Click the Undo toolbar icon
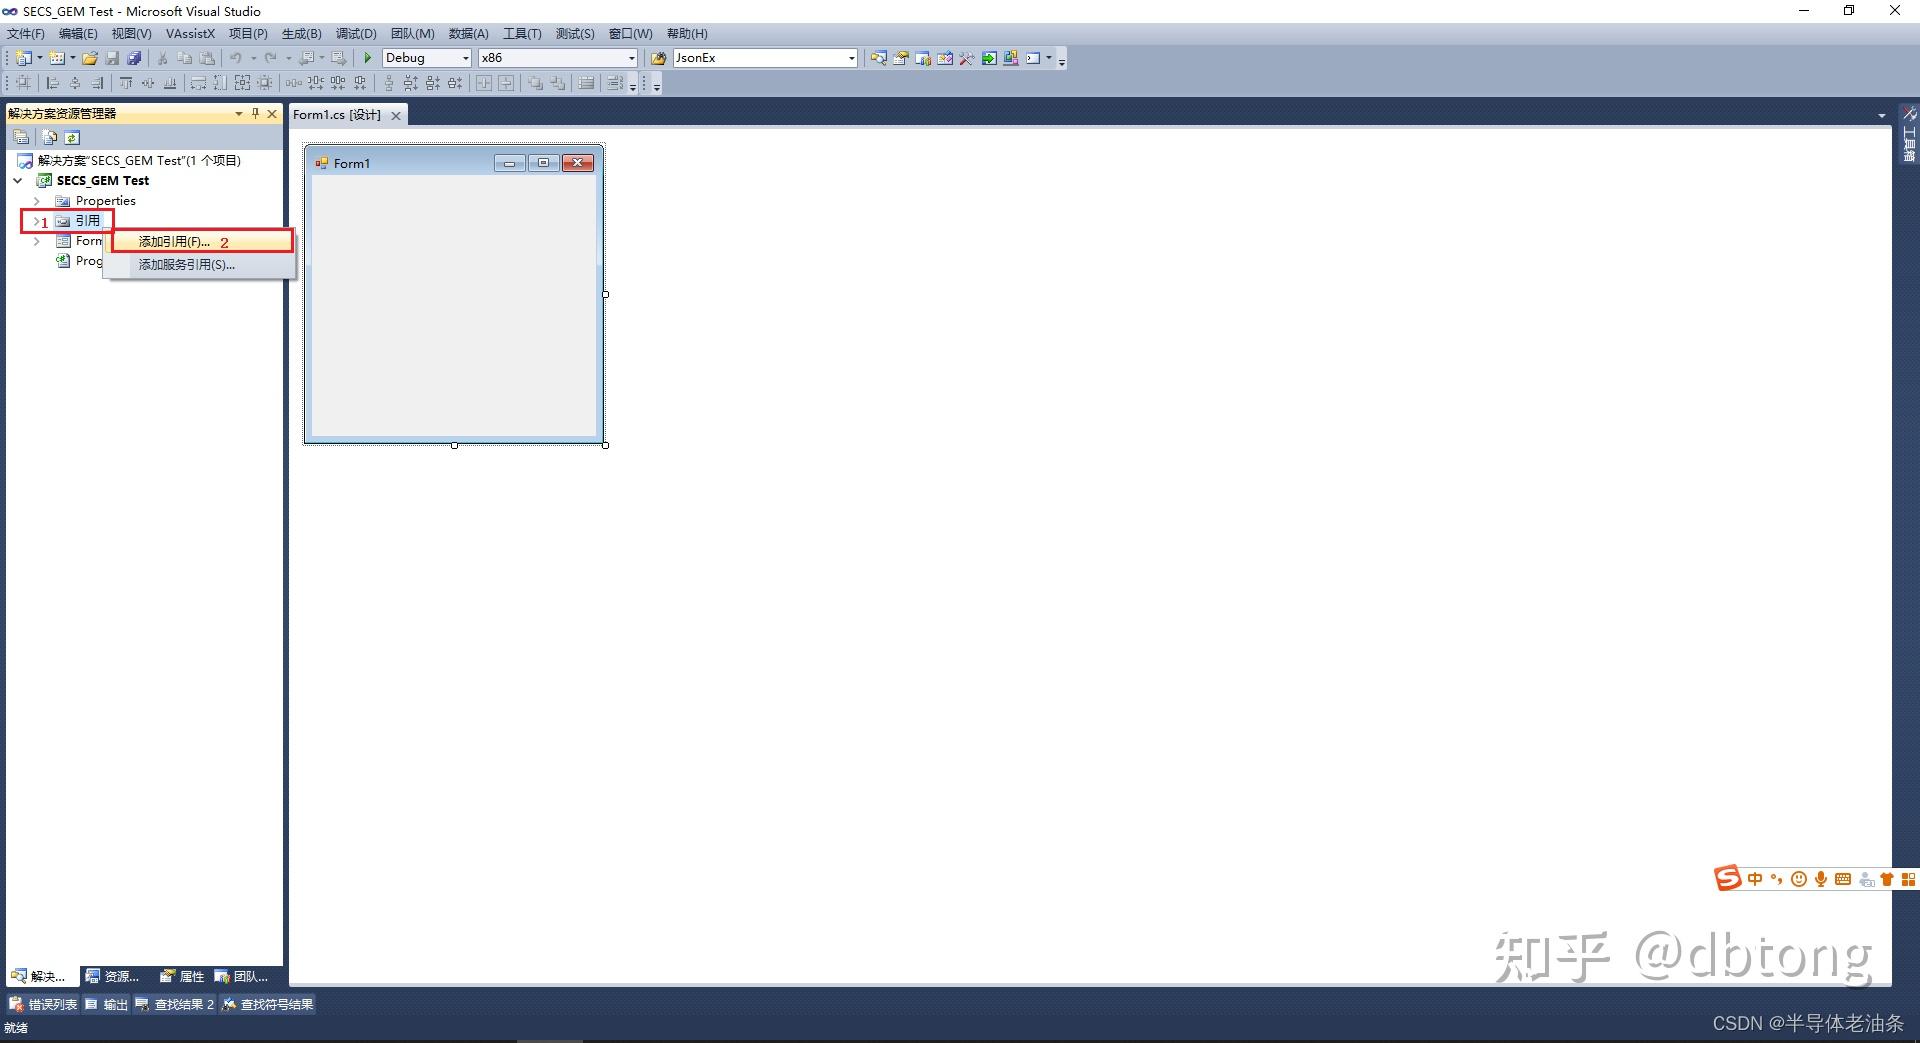This screenshot has width=1920, height=1043. point(236,58)
